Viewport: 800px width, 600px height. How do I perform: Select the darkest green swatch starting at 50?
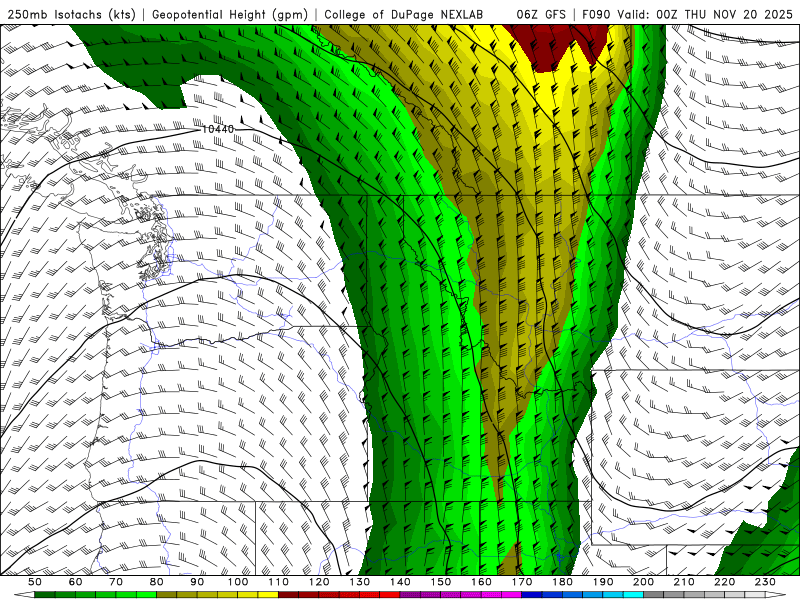[45, 595]
